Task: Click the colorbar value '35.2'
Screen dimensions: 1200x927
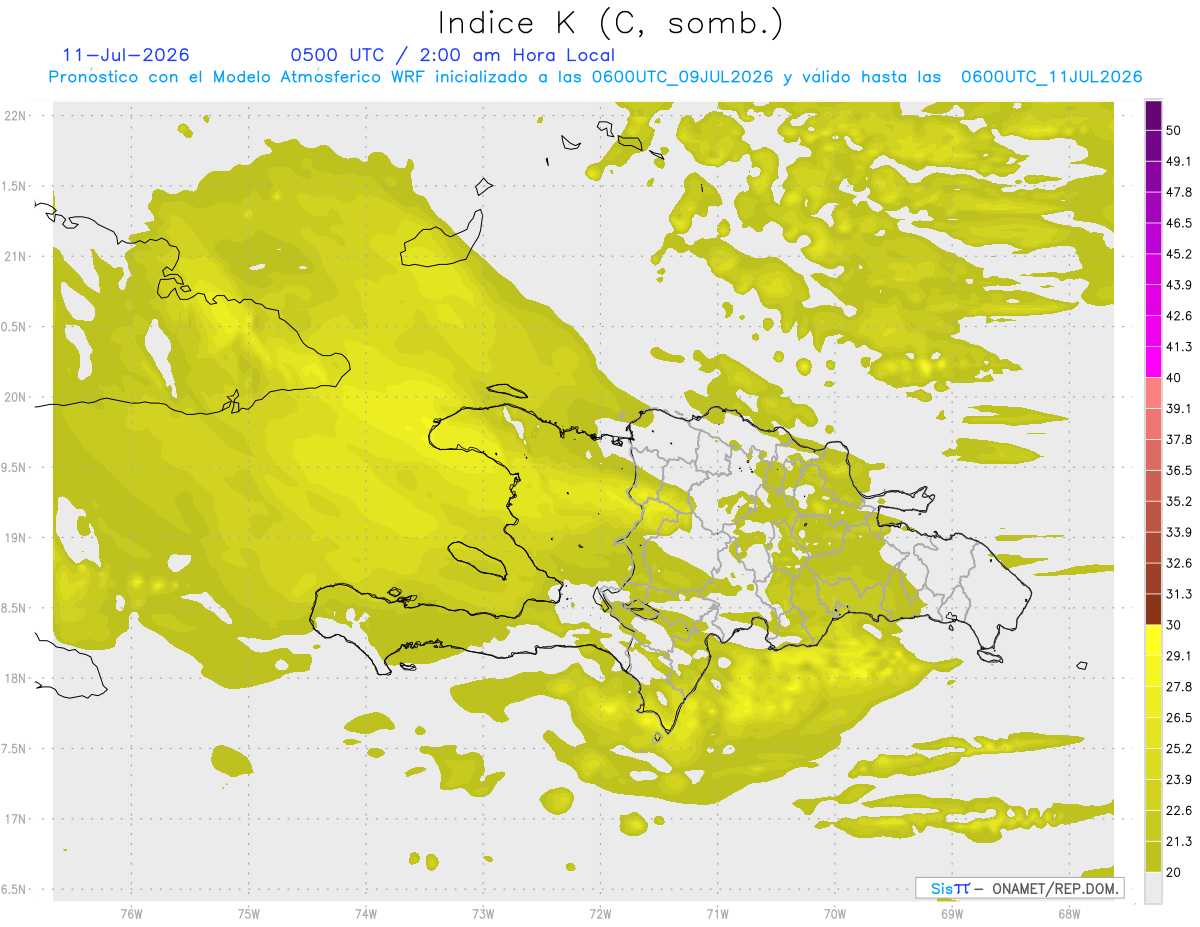Action: (x=1179, y=501)
